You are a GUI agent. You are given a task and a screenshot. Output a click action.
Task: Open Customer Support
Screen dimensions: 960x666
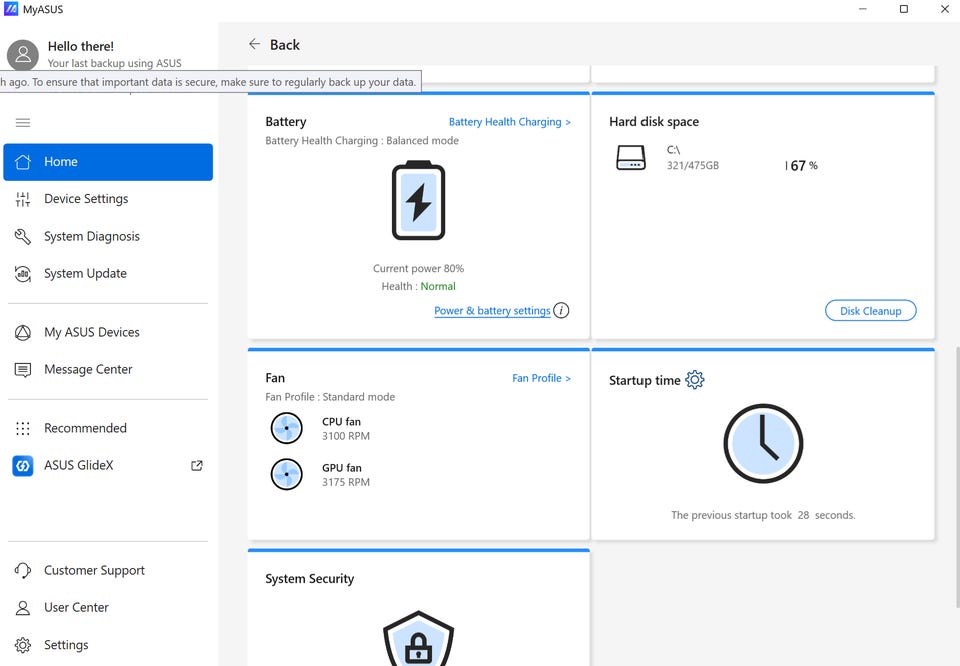pos(108,571)
